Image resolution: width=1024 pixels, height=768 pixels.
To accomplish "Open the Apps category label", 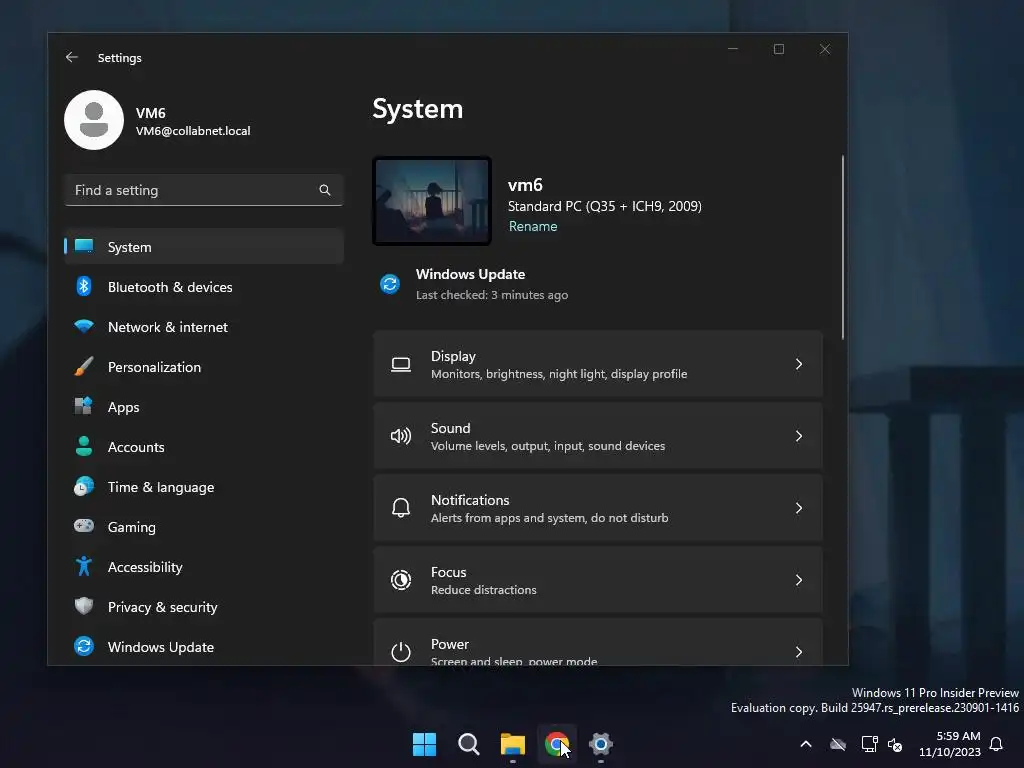I will pyautogui.click(x=123, y=407).
